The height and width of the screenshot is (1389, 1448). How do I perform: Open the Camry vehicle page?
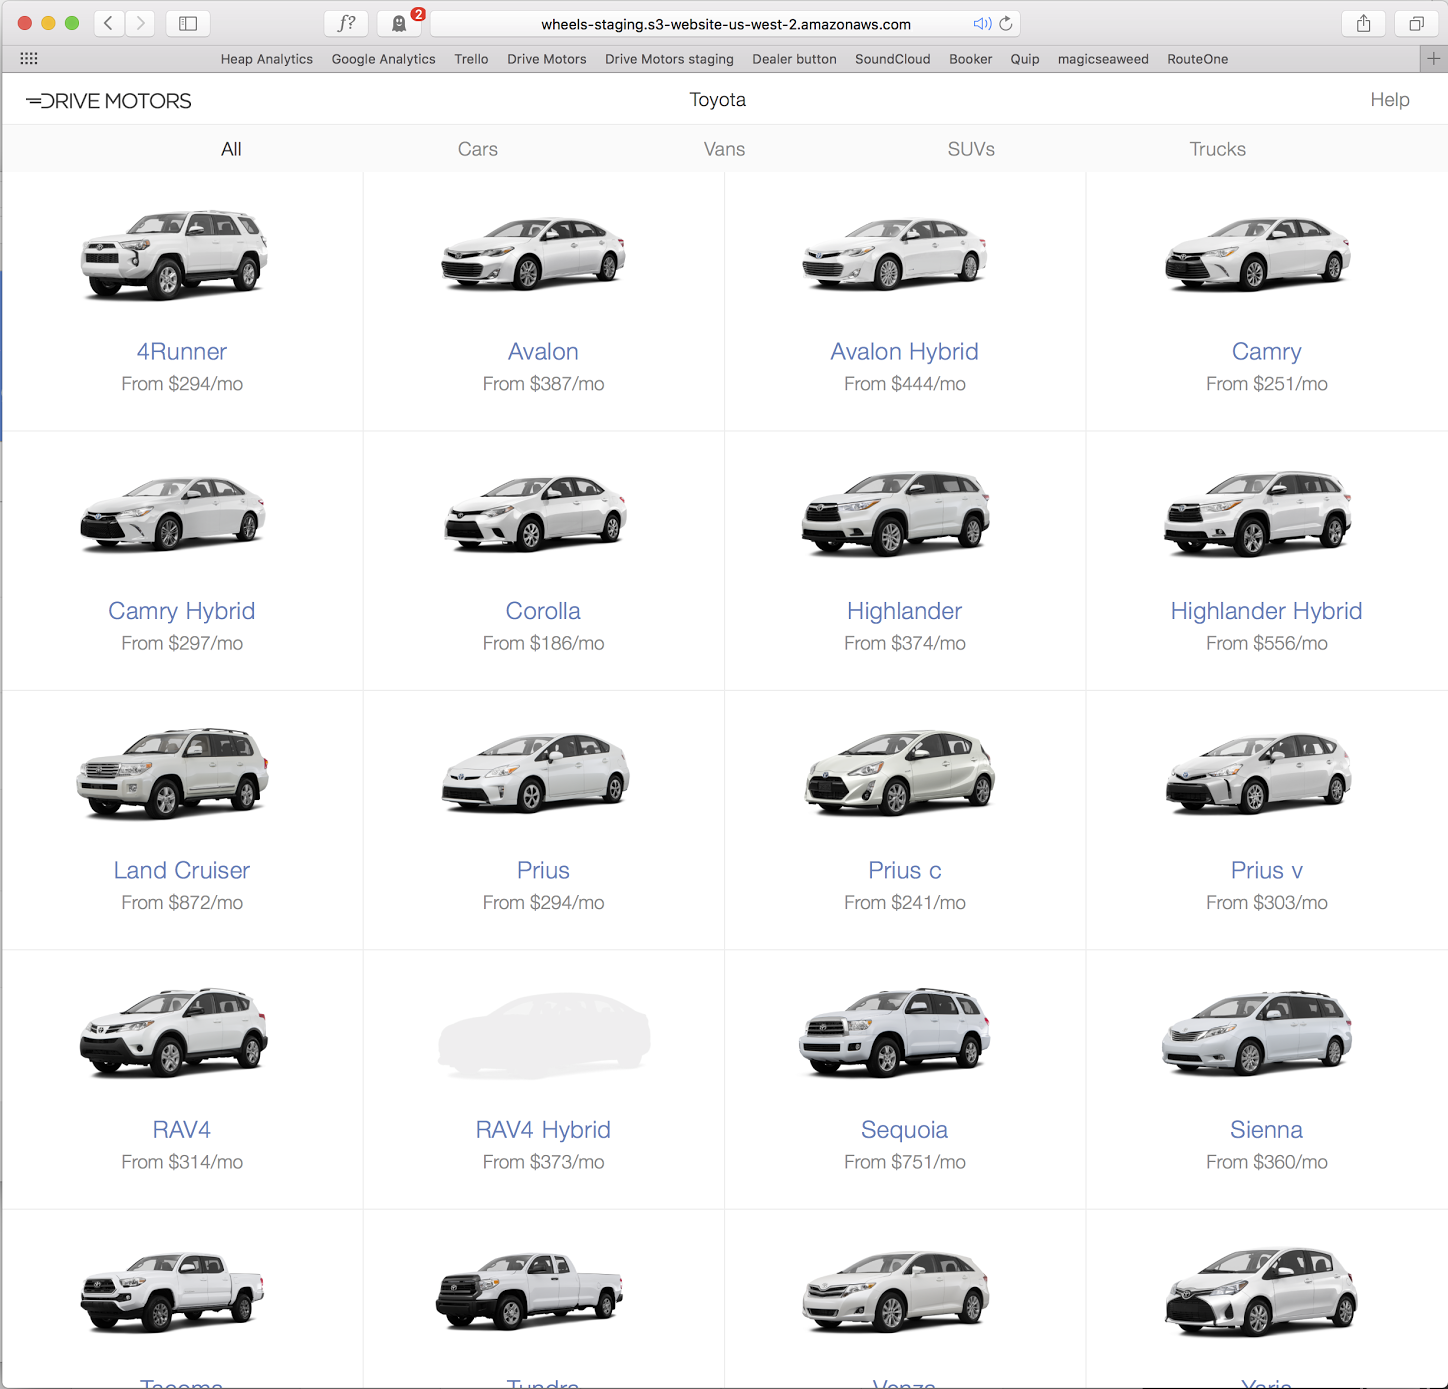point(1266,351)
